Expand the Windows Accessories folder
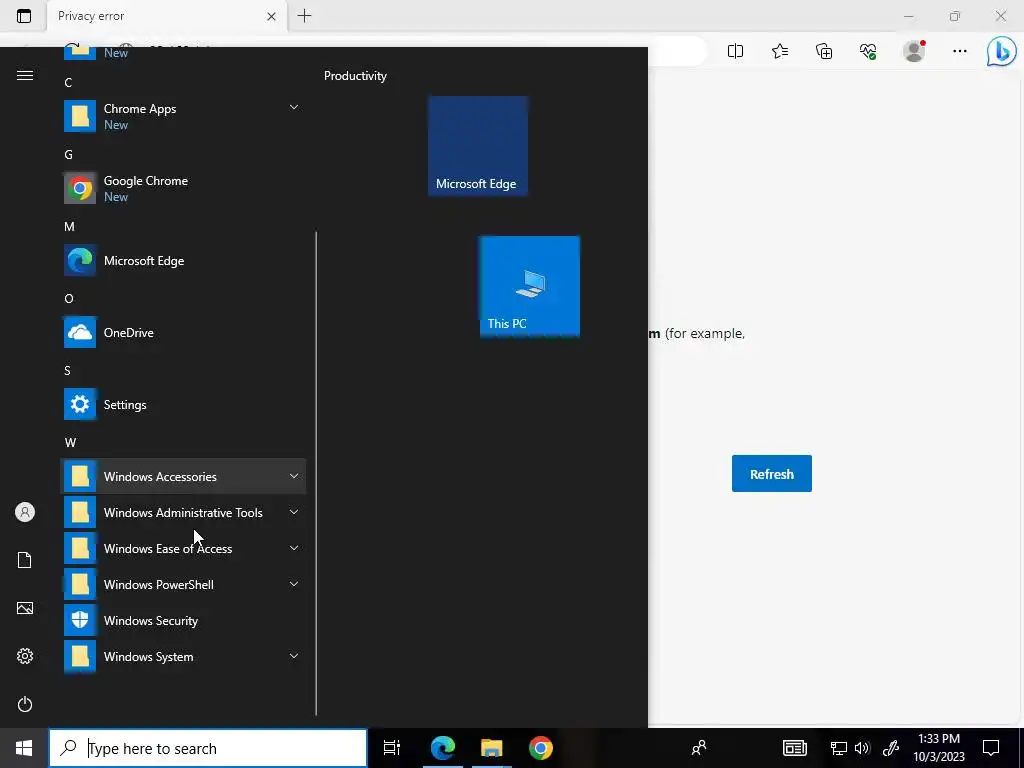The width and height of the screenshot is (1024, 768). (x=184, y=476)
